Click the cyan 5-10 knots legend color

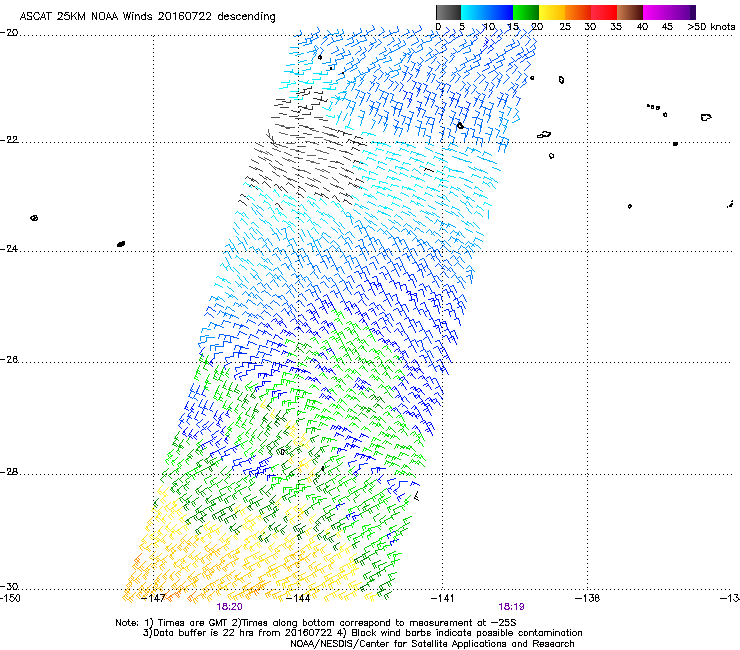point(474,12)
